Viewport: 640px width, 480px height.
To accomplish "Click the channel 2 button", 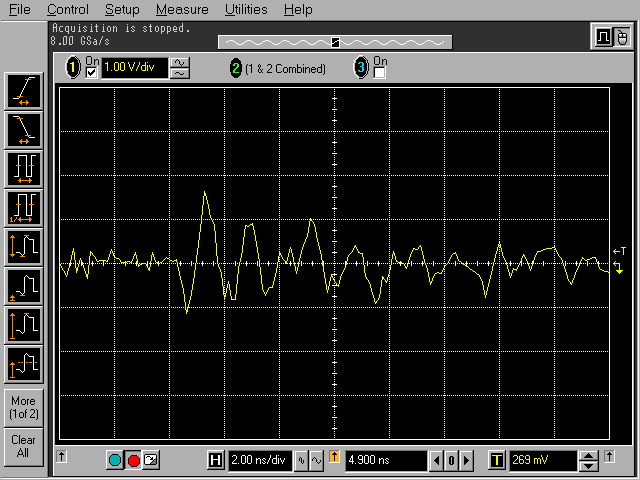I will coord(236,68).
